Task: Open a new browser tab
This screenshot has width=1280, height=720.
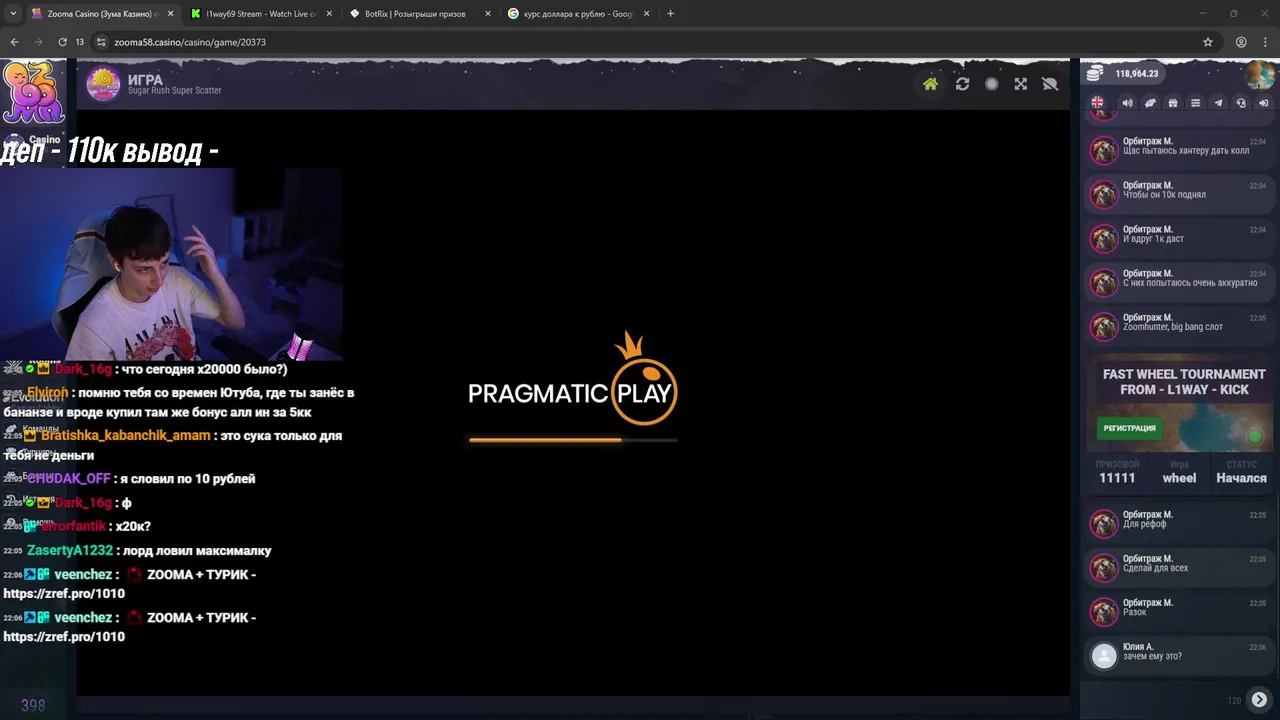Action: pos(670,14)
